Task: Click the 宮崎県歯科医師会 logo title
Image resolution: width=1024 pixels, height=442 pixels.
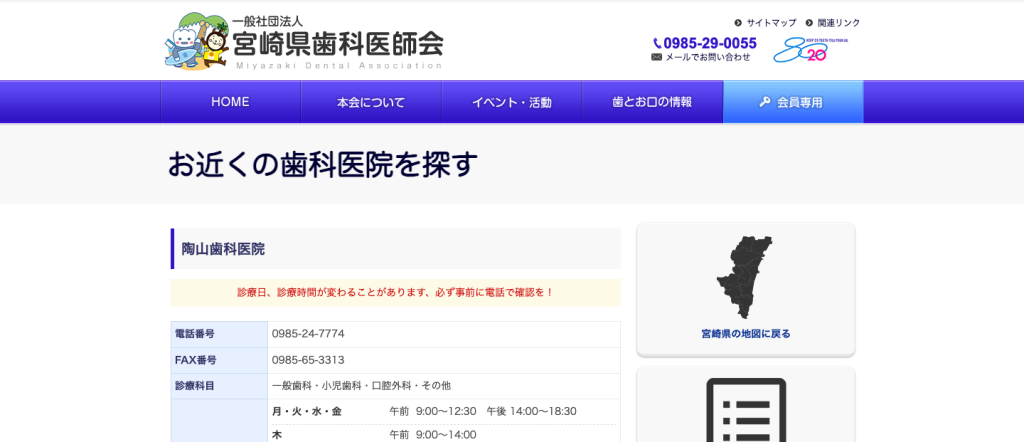Action: coord(337,42)
